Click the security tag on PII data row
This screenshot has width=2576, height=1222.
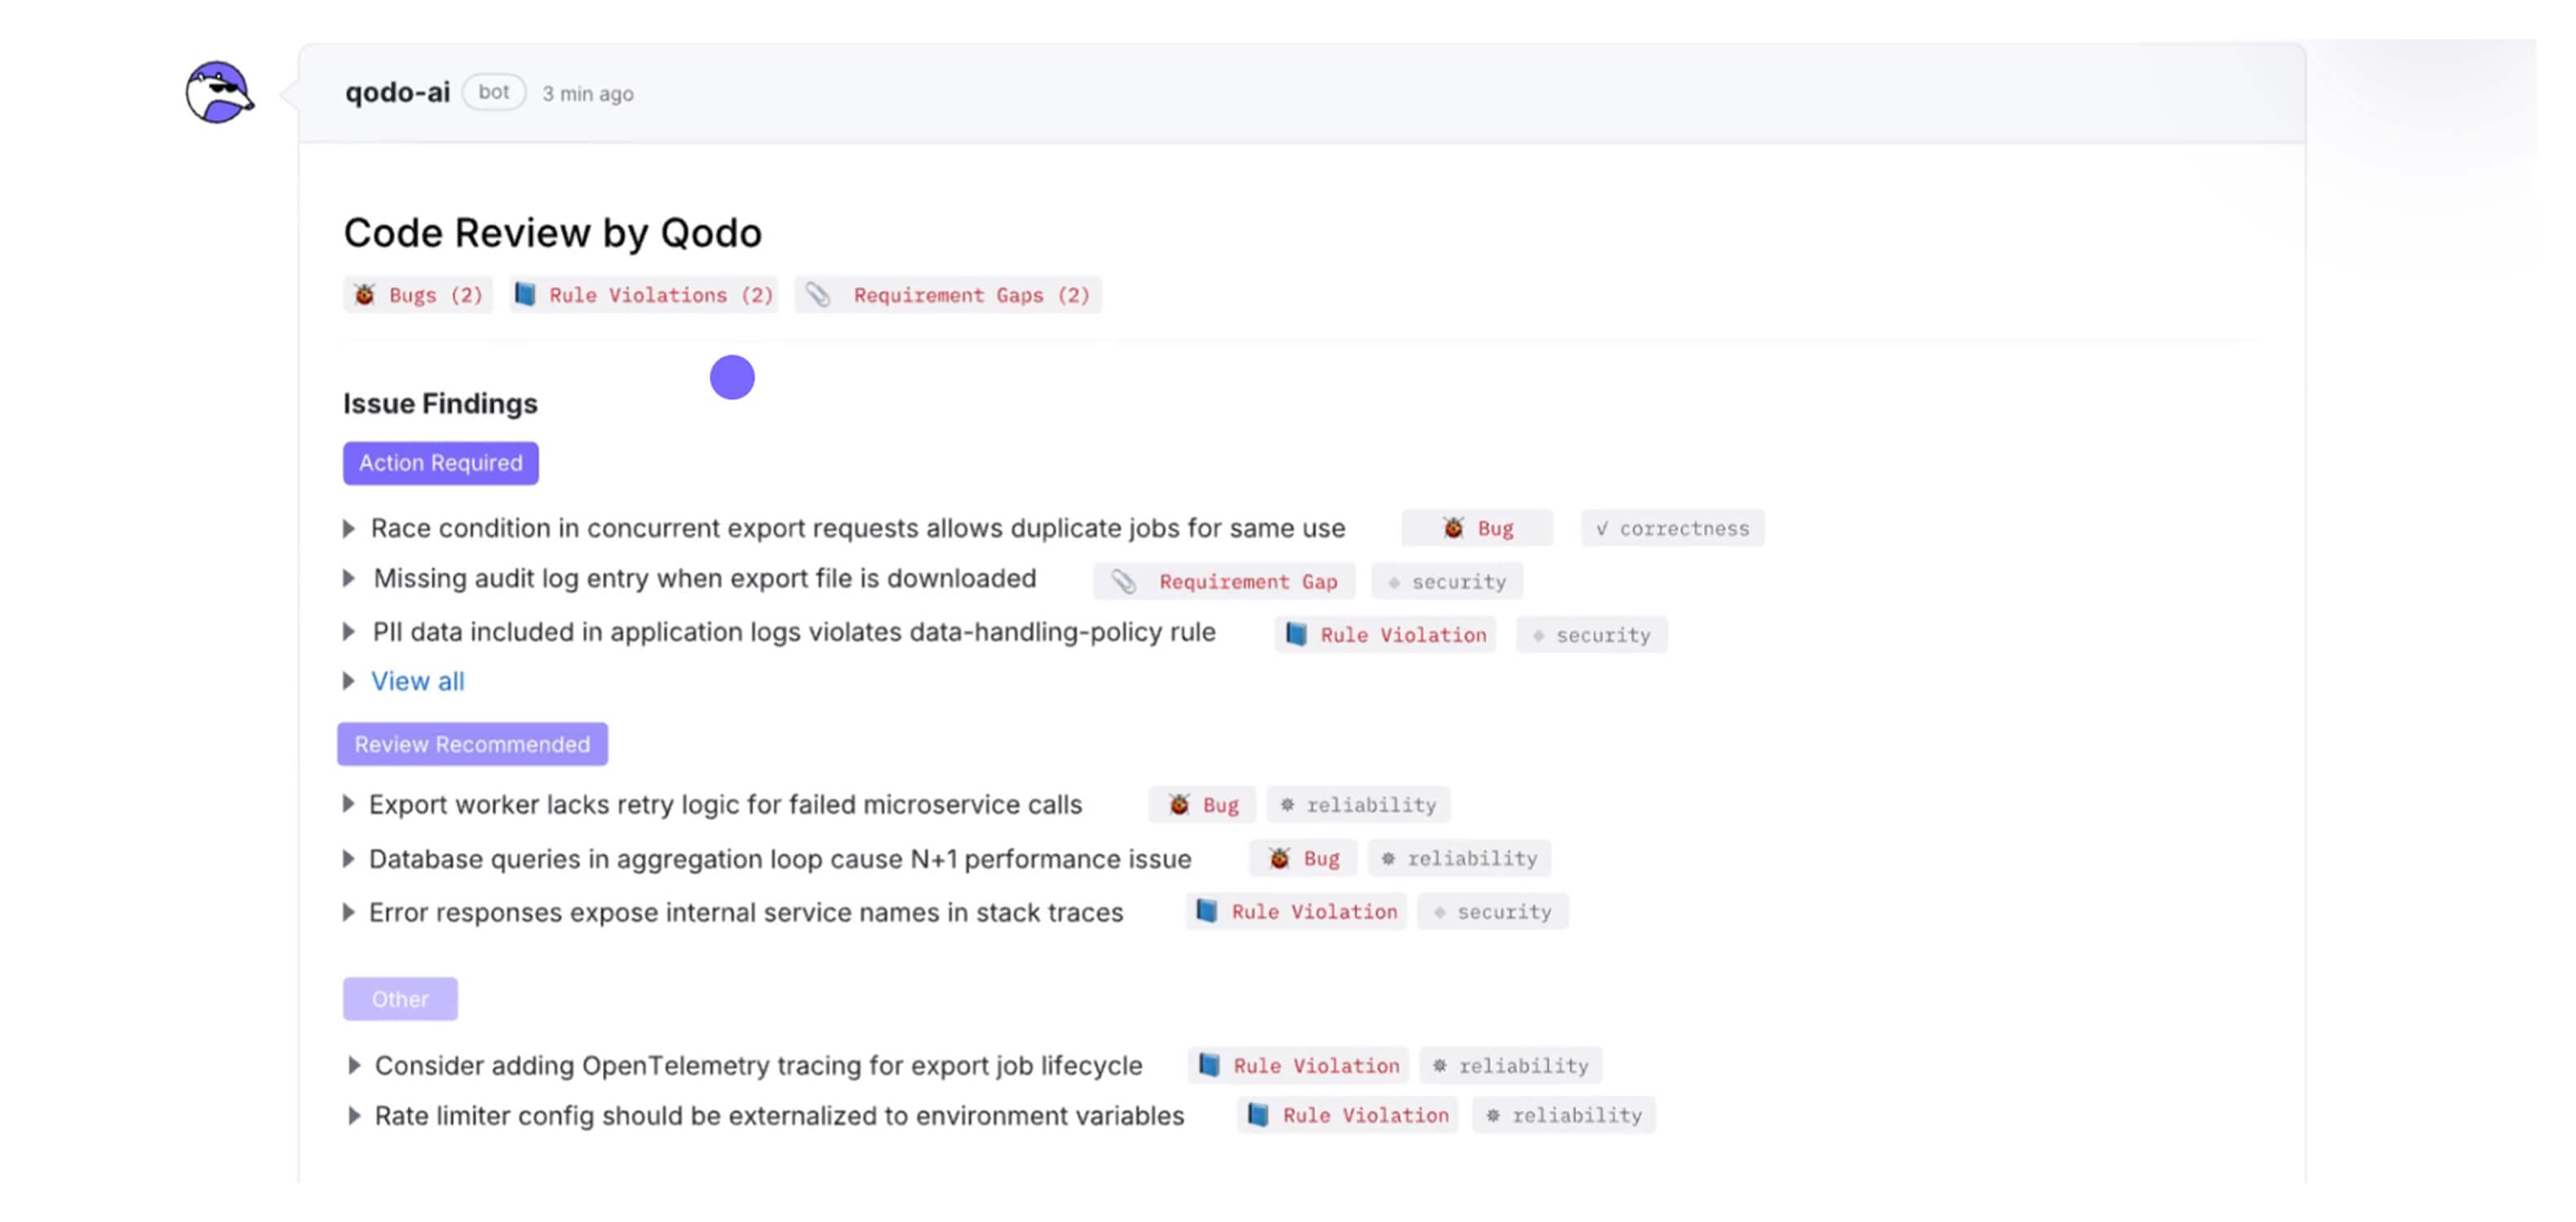(x=1592, y=635)
